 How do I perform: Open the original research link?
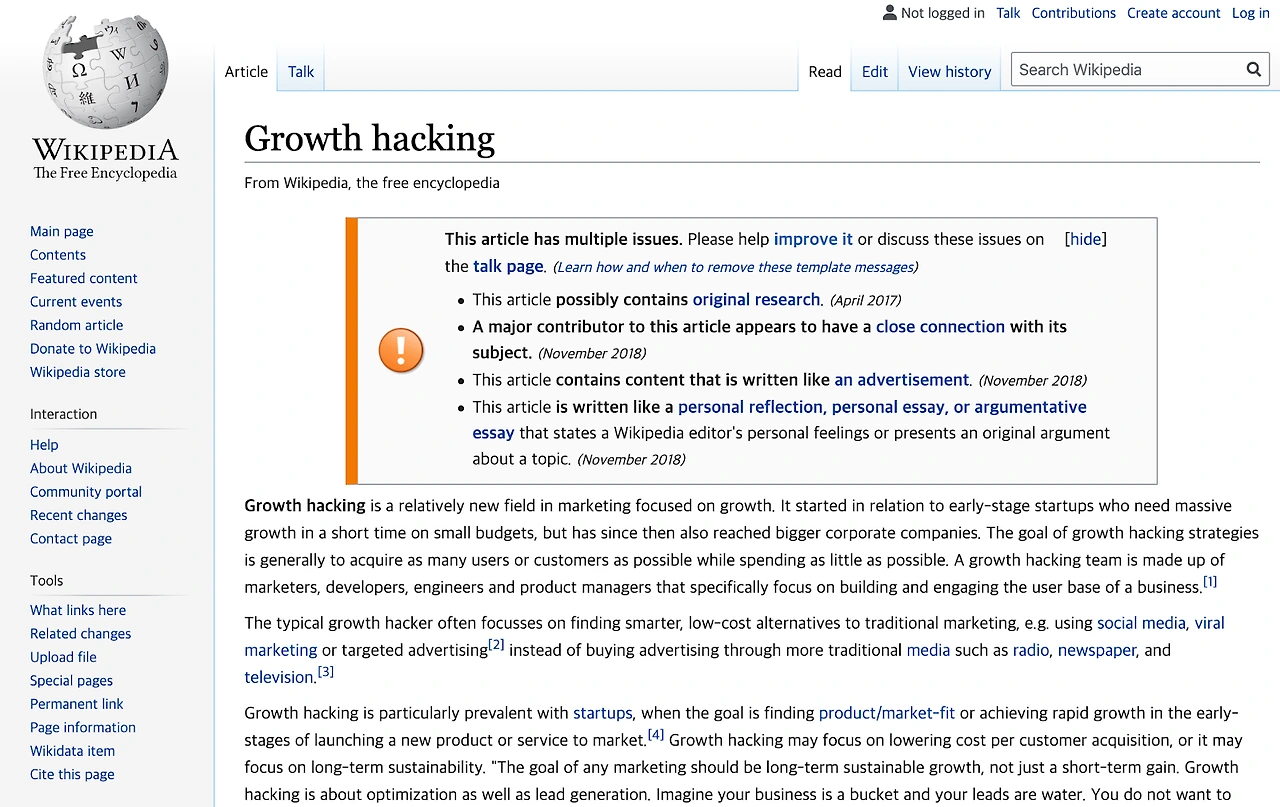tap(757, 299)
